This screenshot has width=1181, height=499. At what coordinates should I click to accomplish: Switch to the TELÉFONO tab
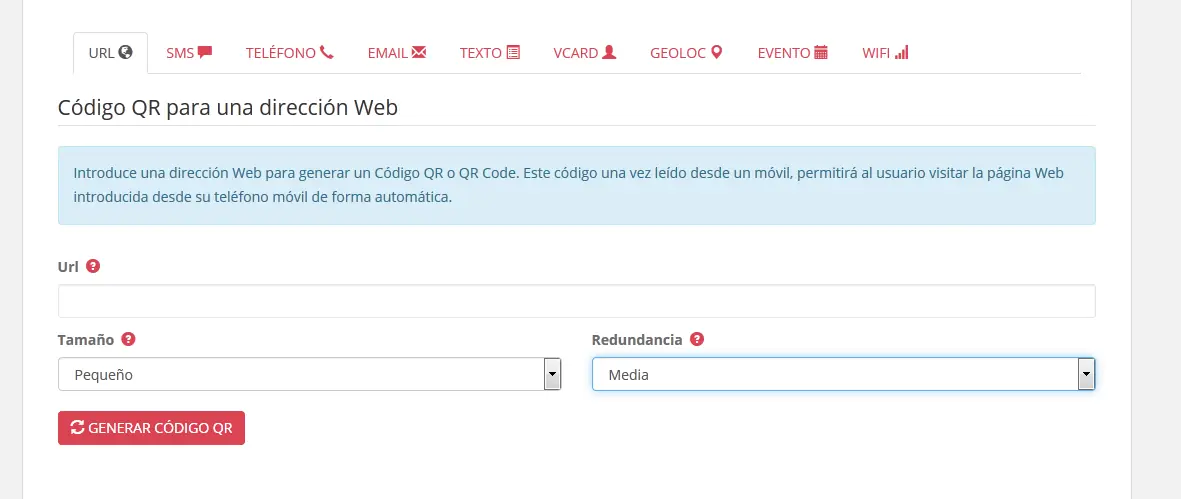click(289, 53)
